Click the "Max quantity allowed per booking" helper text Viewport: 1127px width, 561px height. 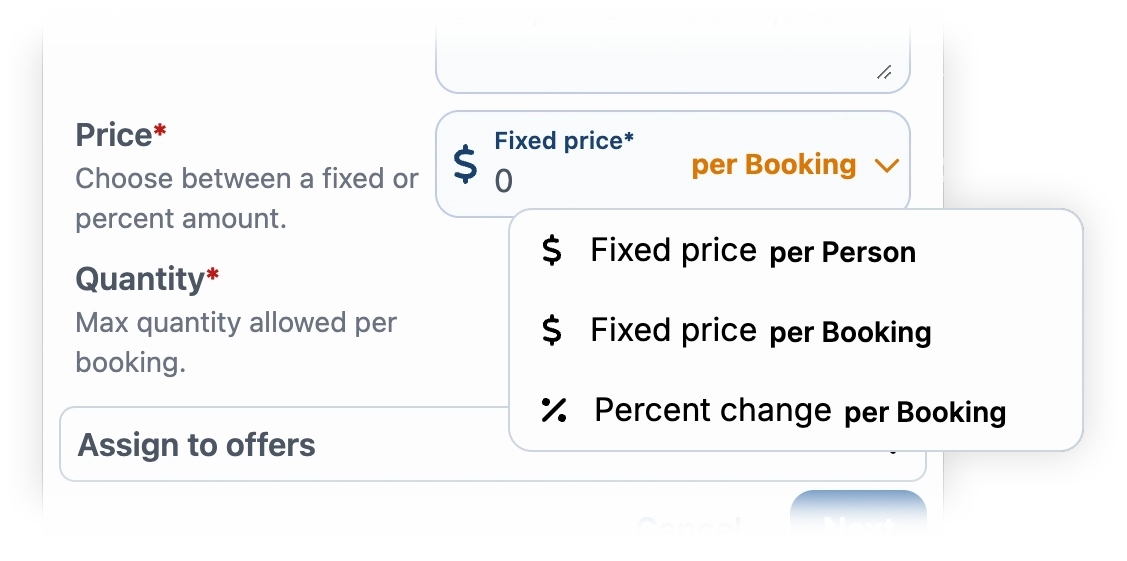click(236, 342)
